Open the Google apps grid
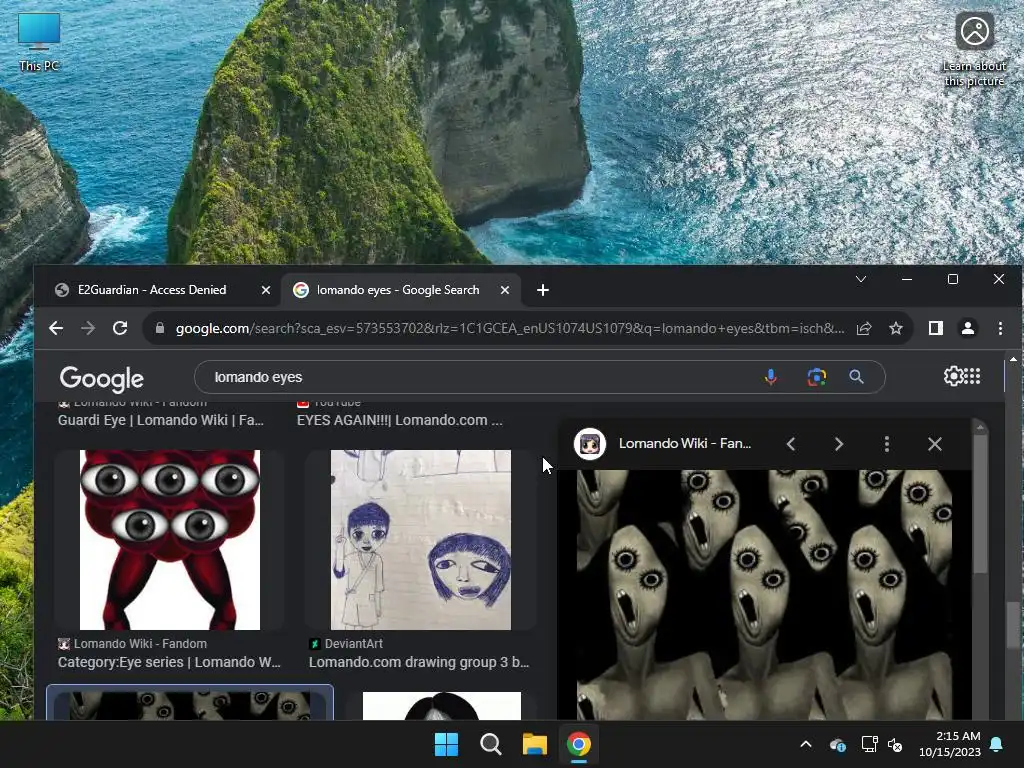This screenshot has height=768, width=1024. (972, 376)
